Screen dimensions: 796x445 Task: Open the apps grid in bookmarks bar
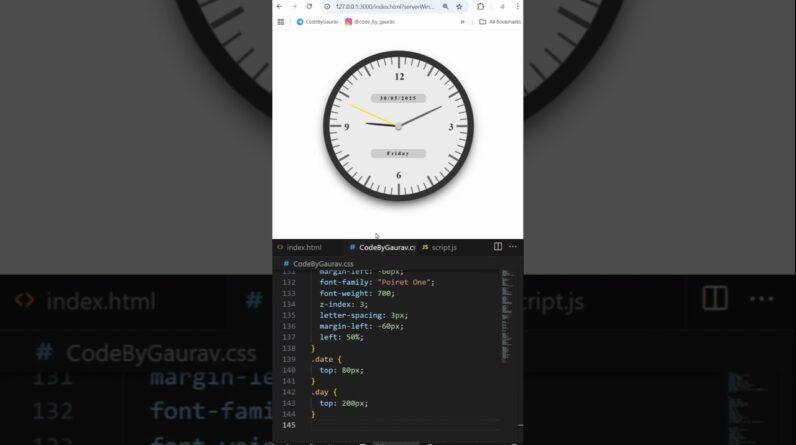click(281, 22)
